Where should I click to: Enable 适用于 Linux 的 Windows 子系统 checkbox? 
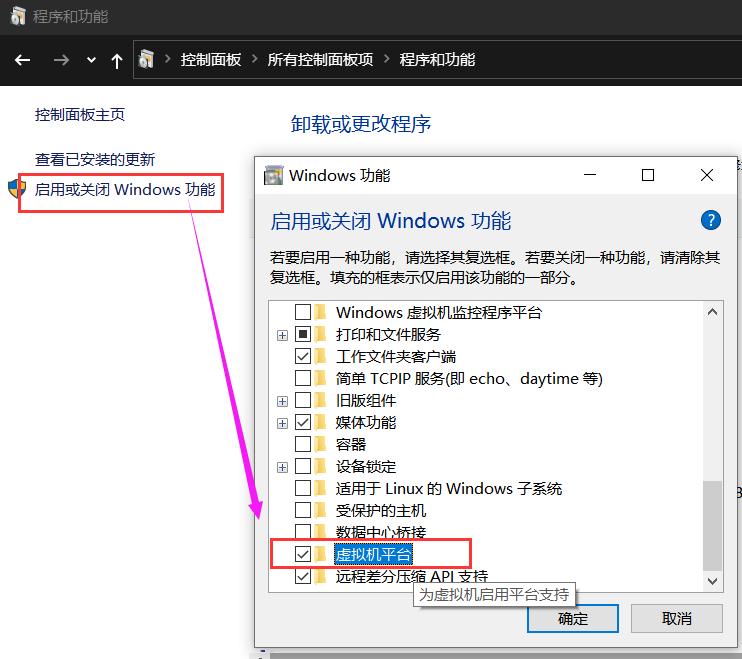(303, 488)
